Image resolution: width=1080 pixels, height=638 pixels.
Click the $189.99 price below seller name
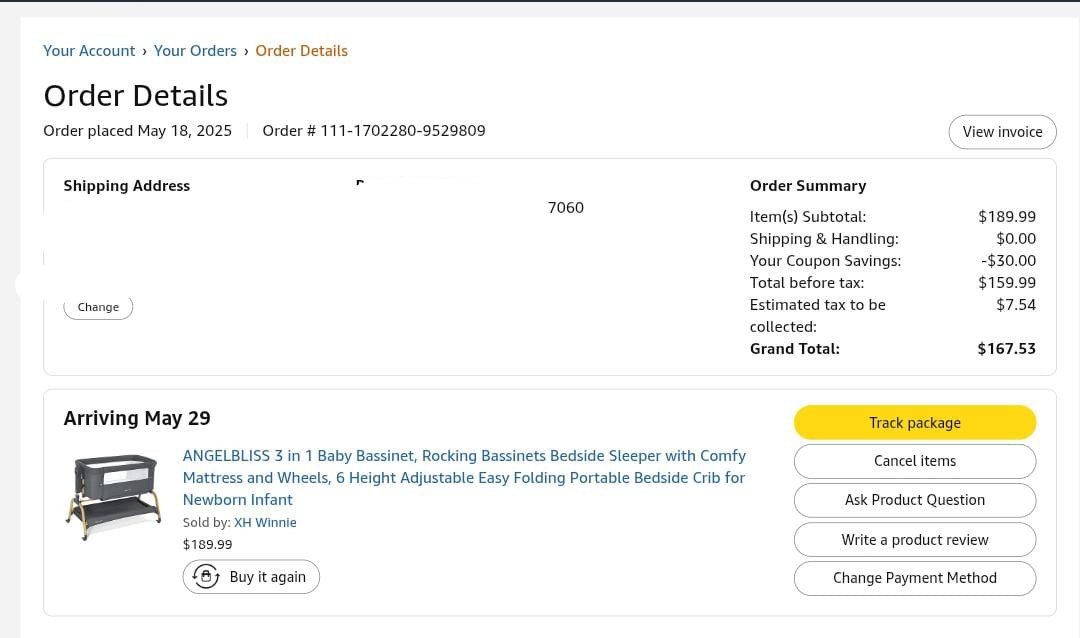point(207,545)
